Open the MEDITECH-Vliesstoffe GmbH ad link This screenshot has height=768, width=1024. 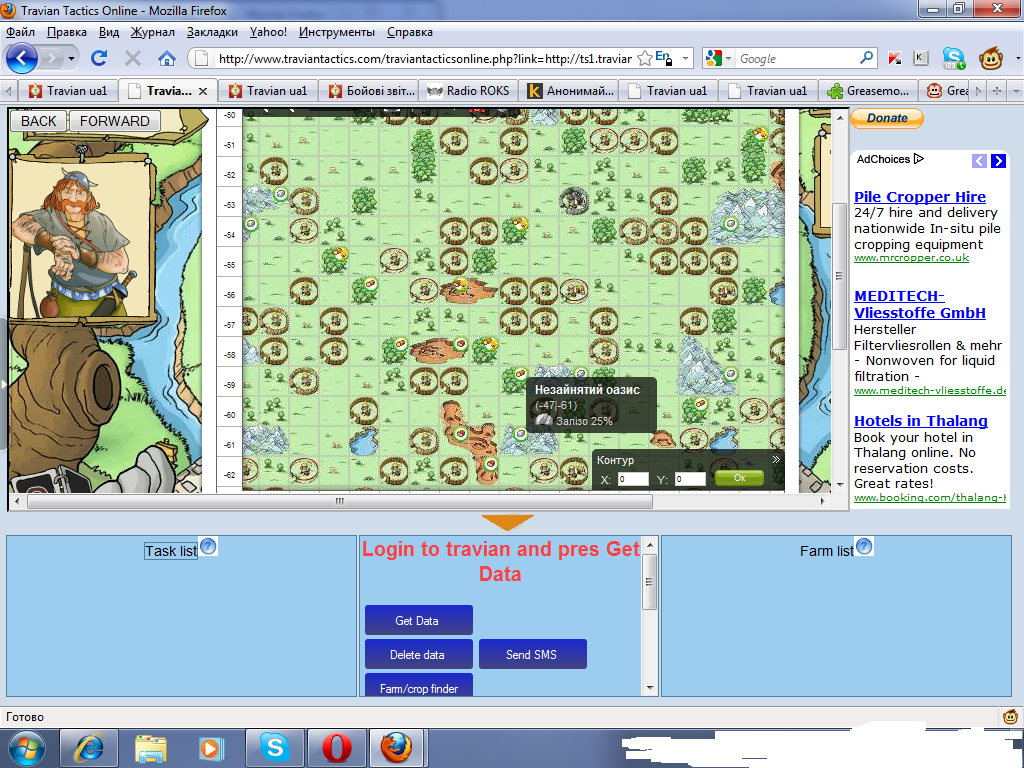pyautogui.click(x=920, y=304)
